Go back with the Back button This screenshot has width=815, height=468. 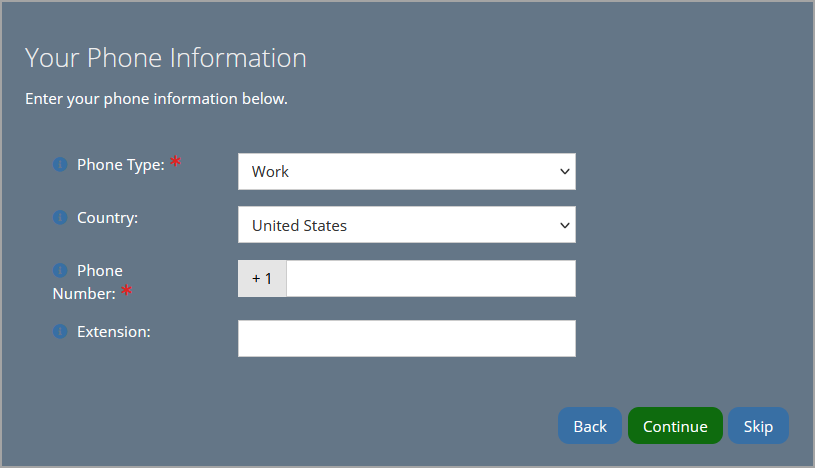pyautogui.click(x=590, y=426)
